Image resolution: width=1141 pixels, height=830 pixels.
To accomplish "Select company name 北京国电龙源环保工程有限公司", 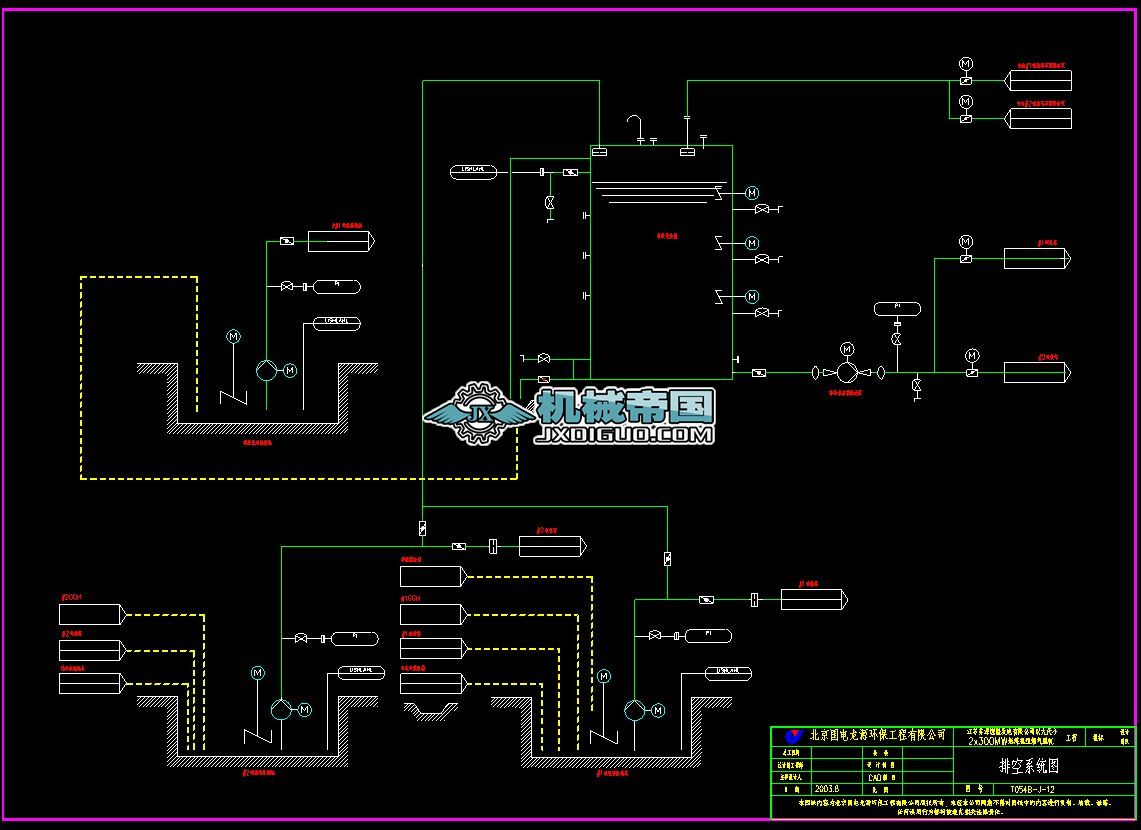I will pos(878,735).
